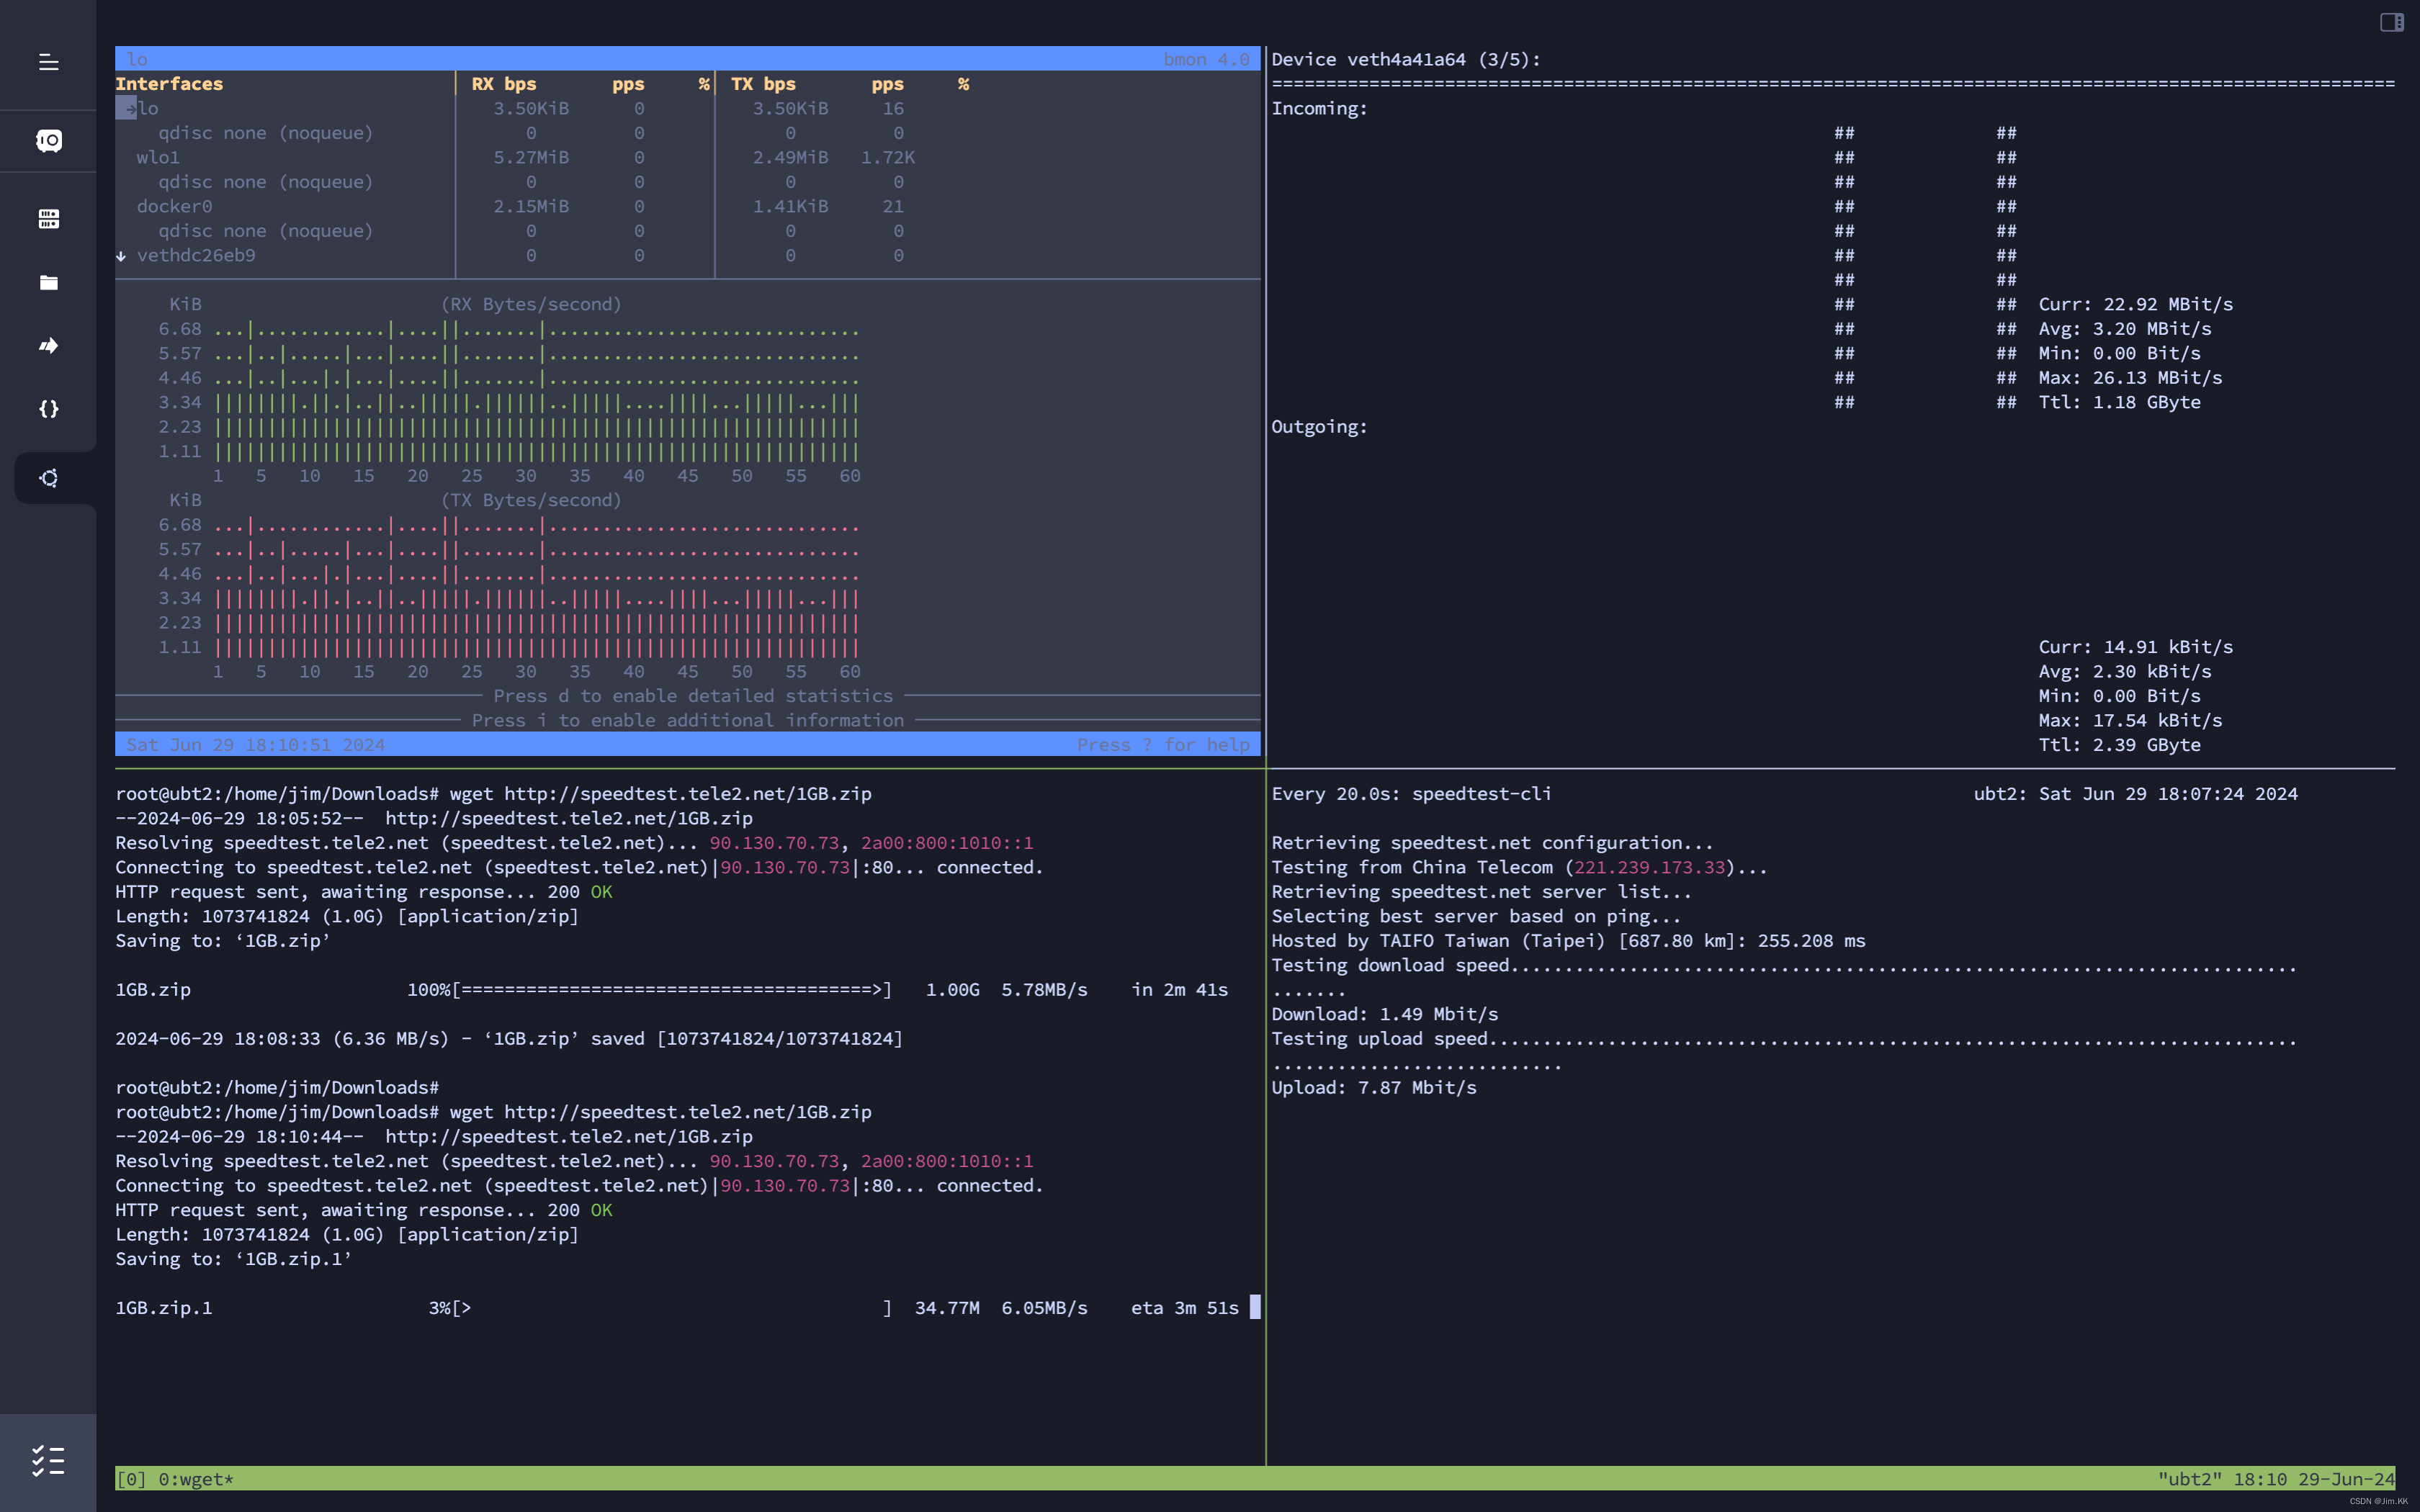Click 'Press ? for help' in bmon footer
The image size is (2420, 1512).
coord(1163,745)
